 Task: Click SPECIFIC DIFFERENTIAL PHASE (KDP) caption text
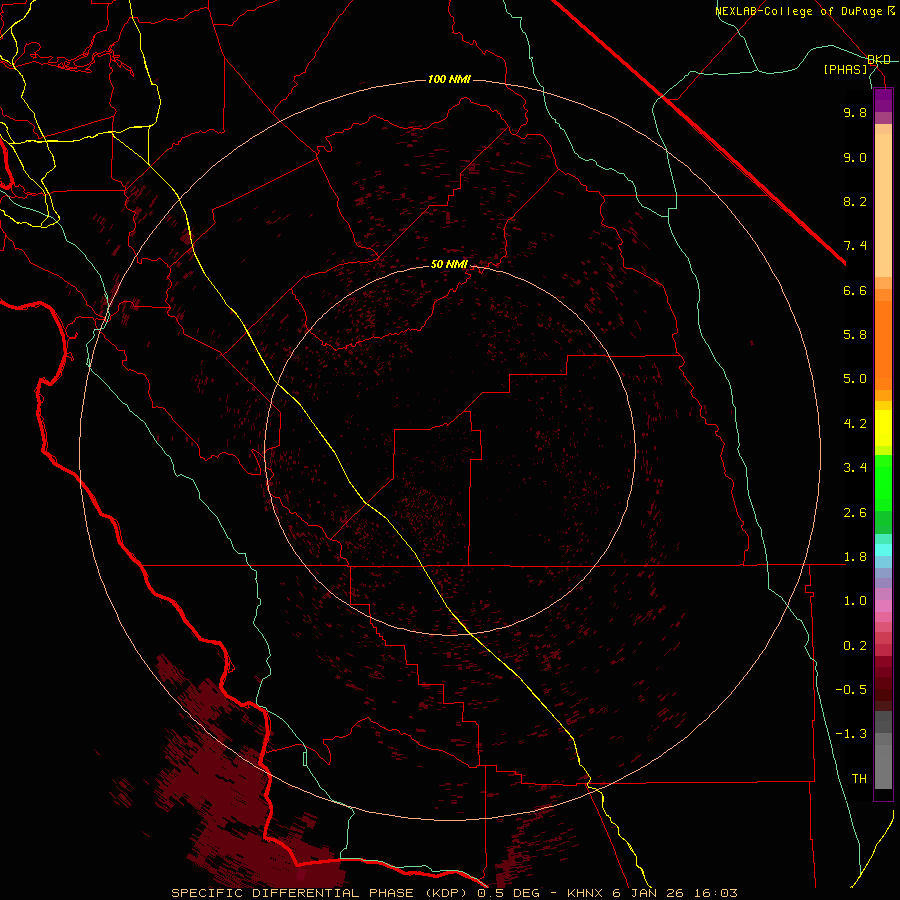320,893
